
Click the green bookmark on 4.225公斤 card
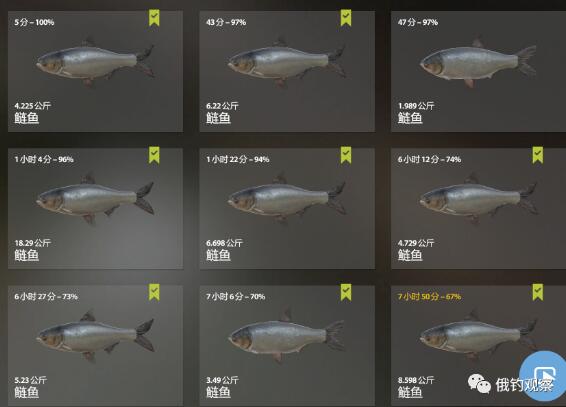pos(154,18)
